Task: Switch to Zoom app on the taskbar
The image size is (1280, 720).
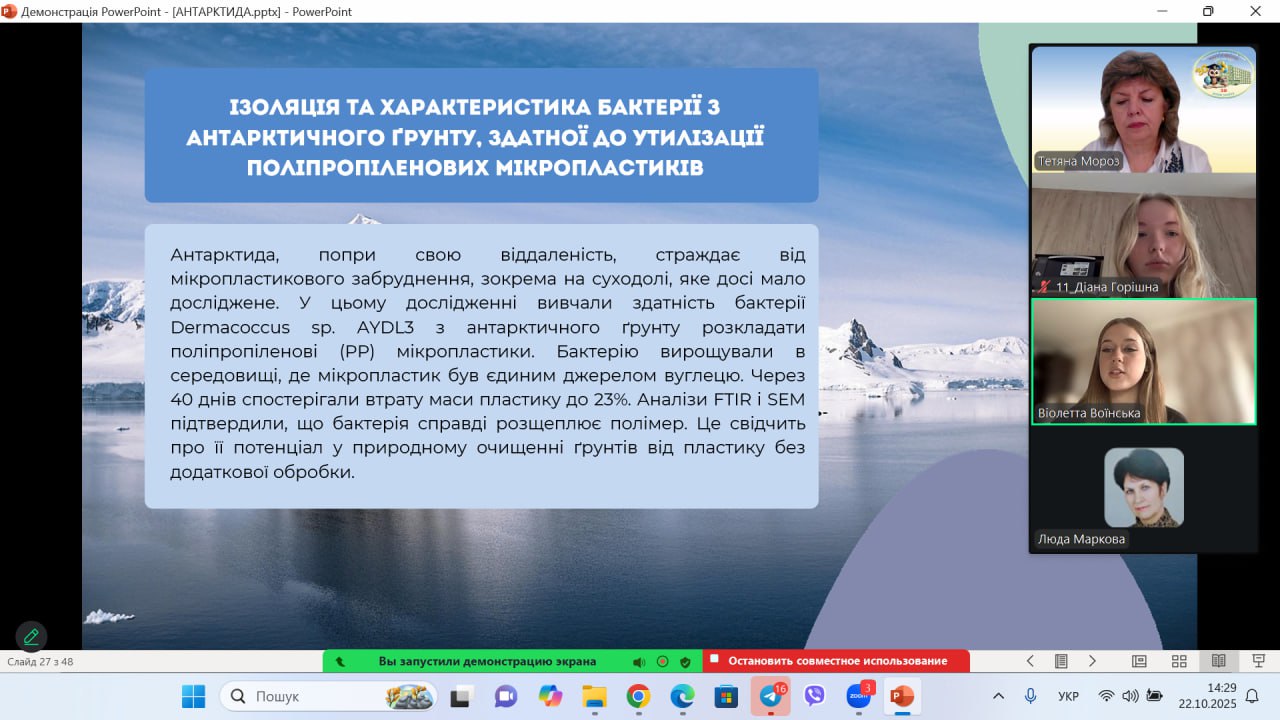Action: tap(859, 696)
